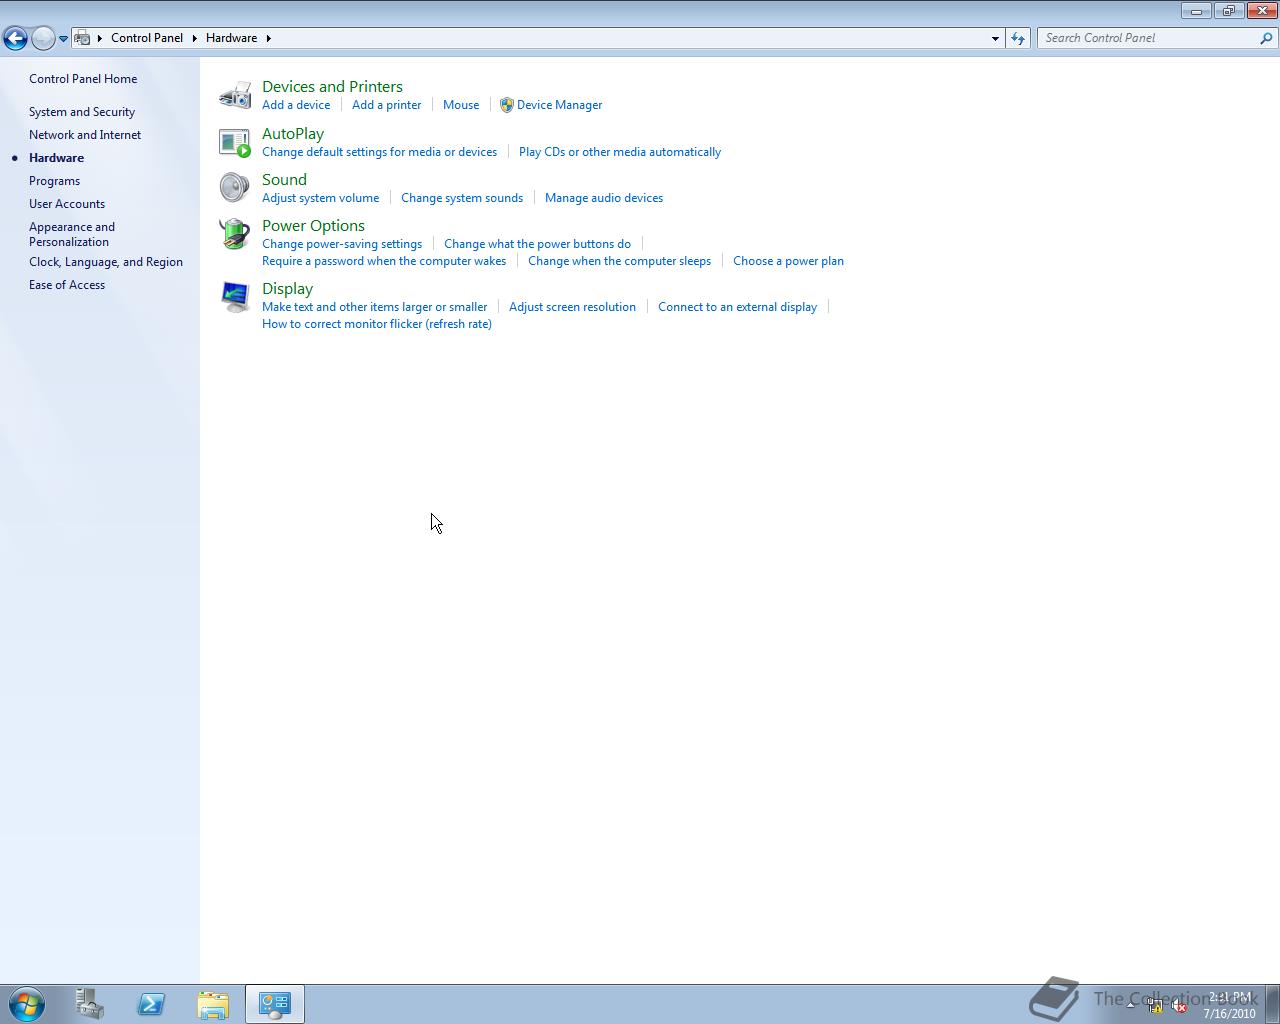Click Require a password when computer wakes

(384, 261)
